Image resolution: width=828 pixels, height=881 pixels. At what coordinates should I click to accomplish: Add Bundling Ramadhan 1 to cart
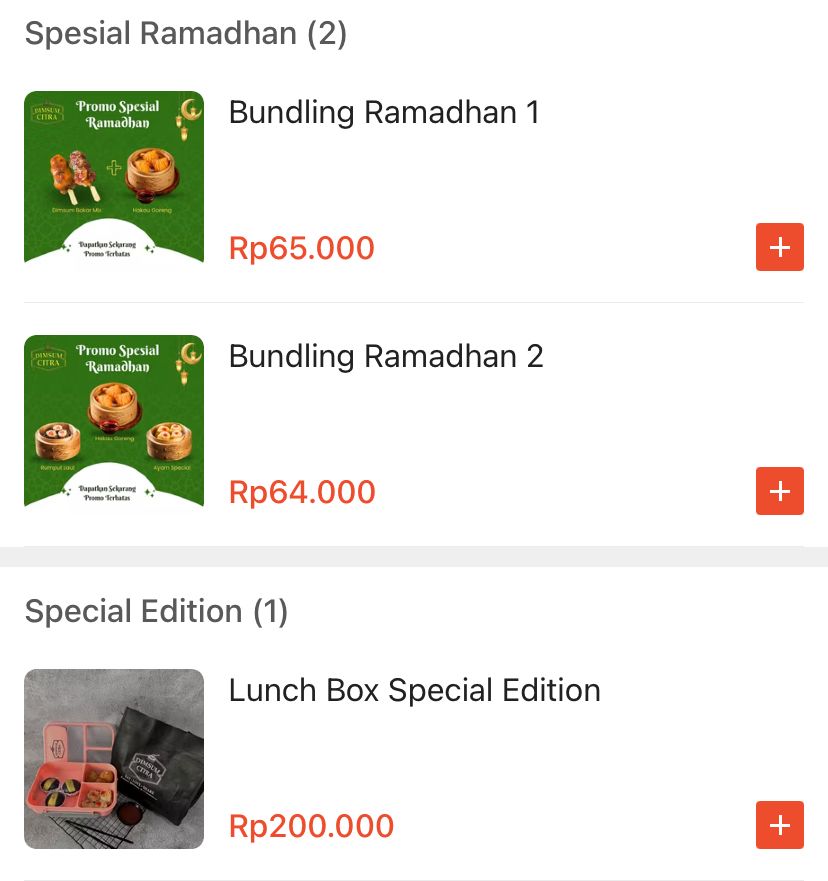[779, 247]
